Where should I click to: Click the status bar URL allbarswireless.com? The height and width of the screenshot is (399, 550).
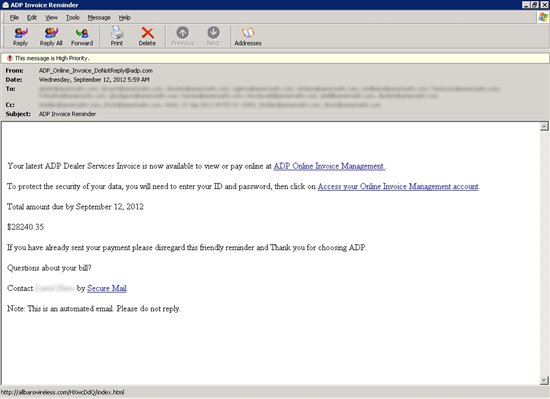(x=62, y=392)
